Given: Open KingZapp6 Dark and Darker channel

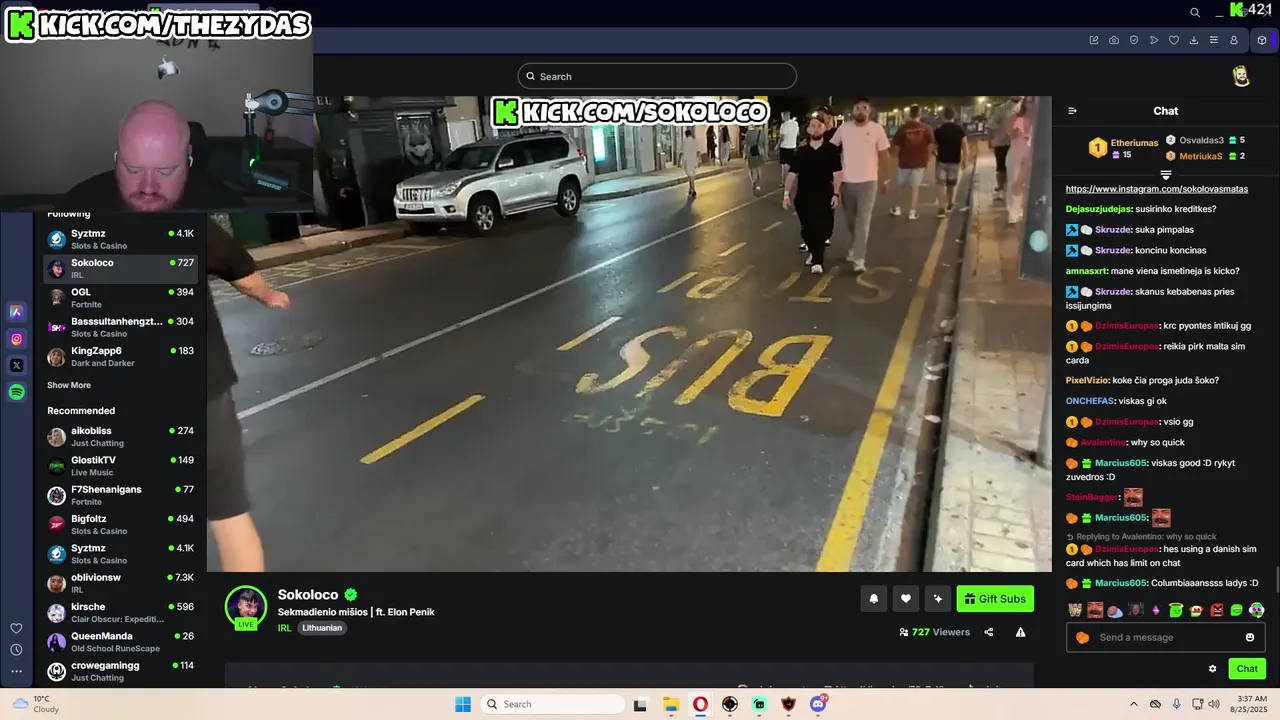Looking at the screenshot, I should [121, 356].
